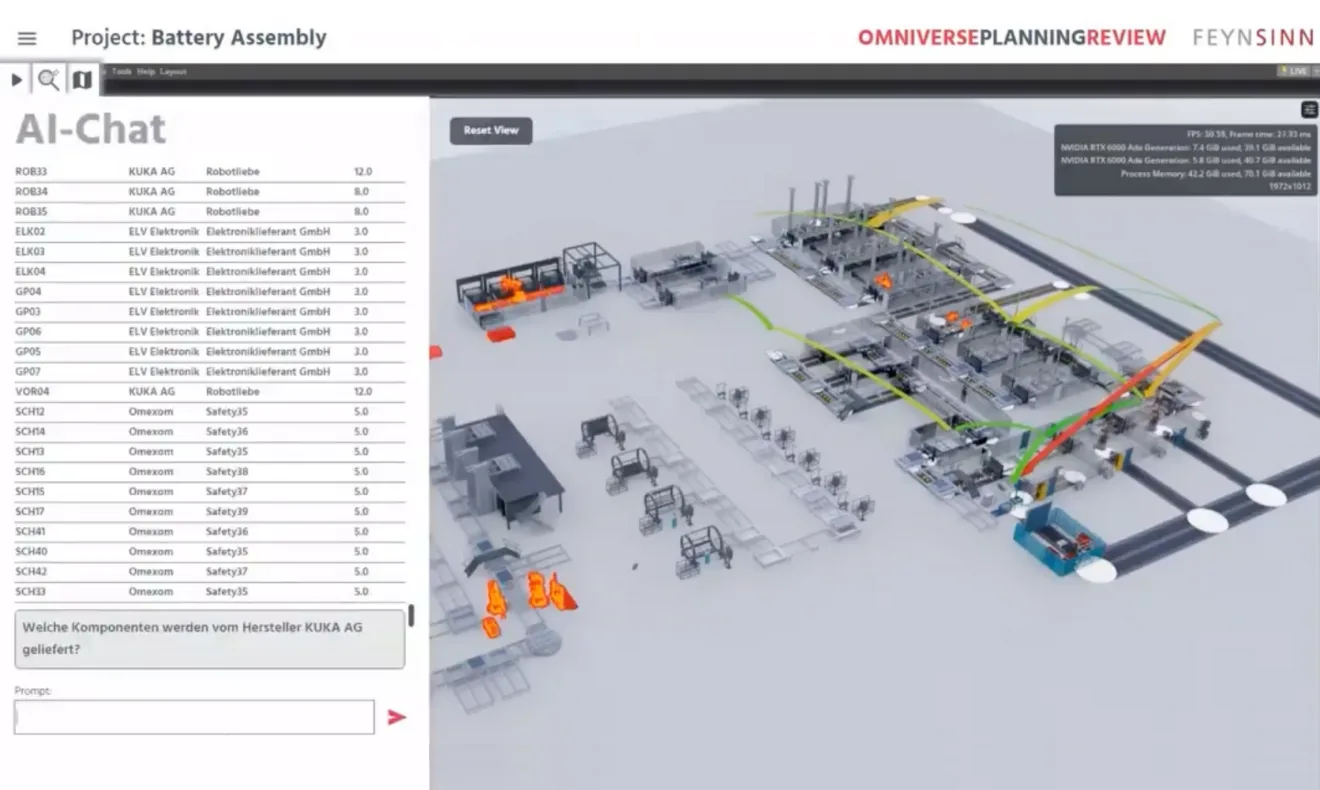
Task: Click the FEYNSINN logo
Action: [x=1253, y=38]
